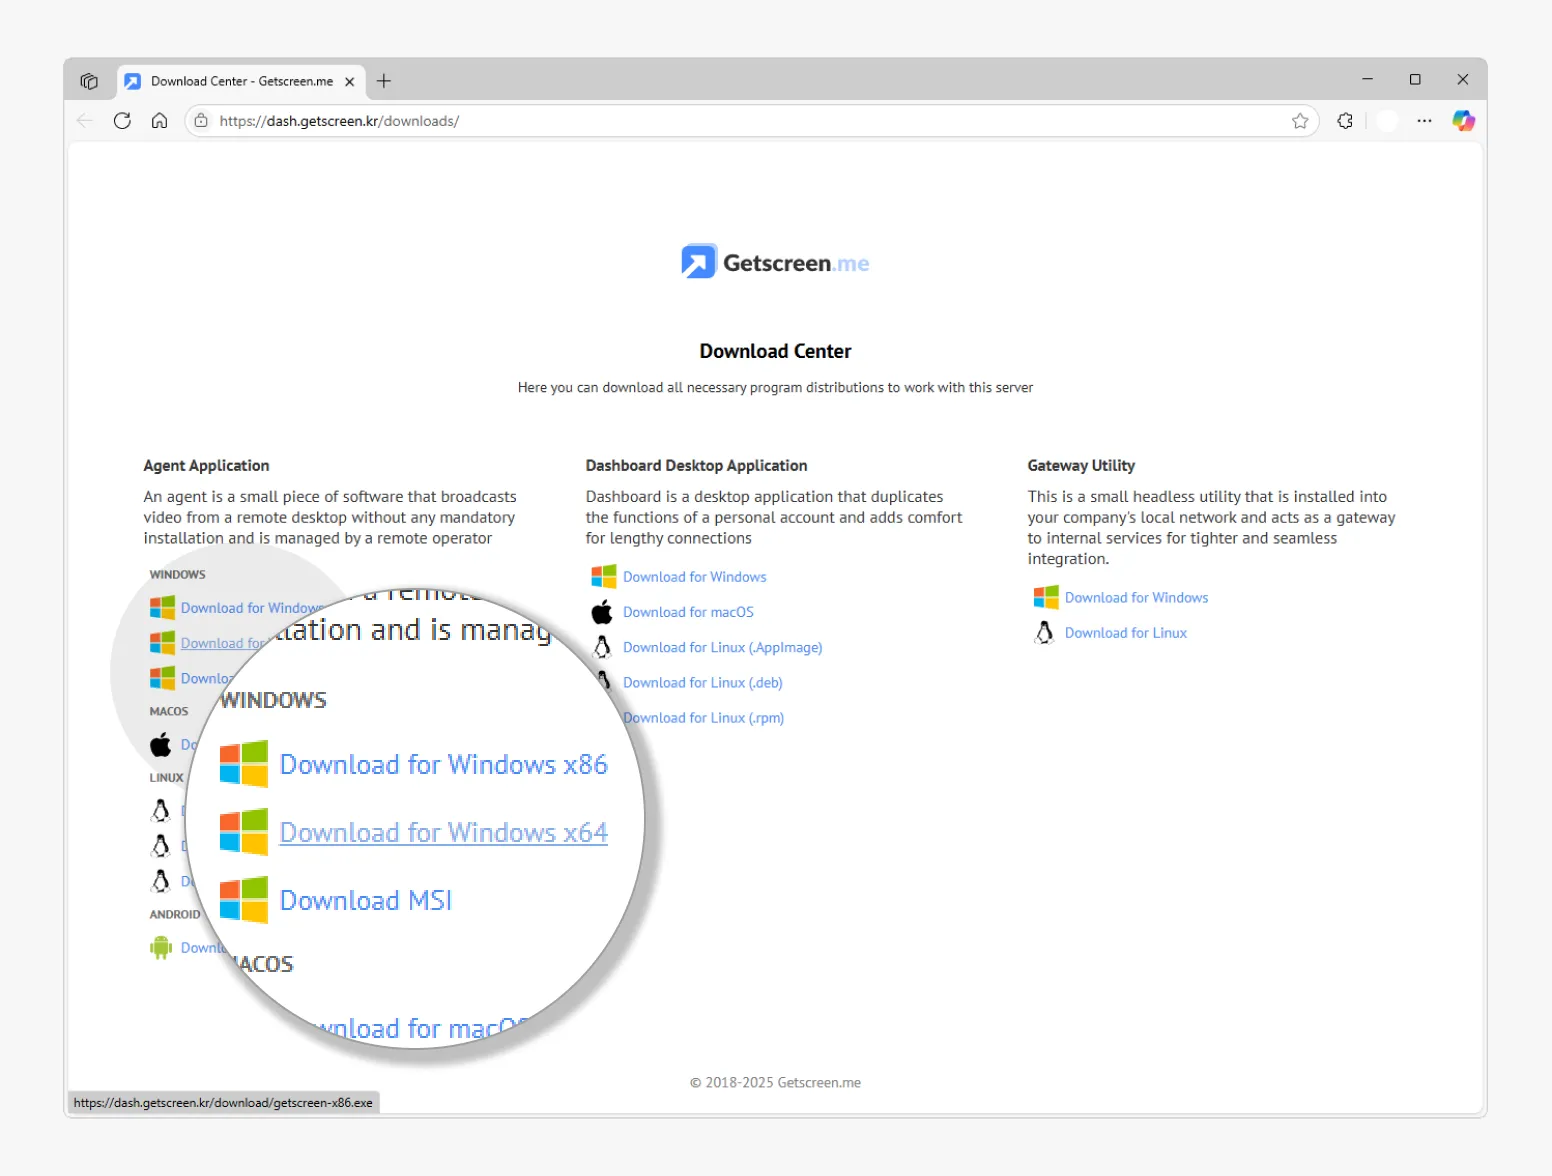Image resolution: width=1552 pixels, height=1176 pixels.
Task: Close the Download Center browser tab
Action: tap(349, 82)
